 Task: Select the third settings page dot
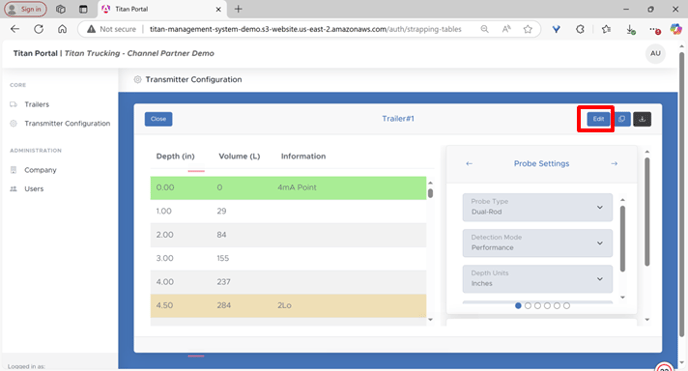pyautogui.click(x=538, y=306)
